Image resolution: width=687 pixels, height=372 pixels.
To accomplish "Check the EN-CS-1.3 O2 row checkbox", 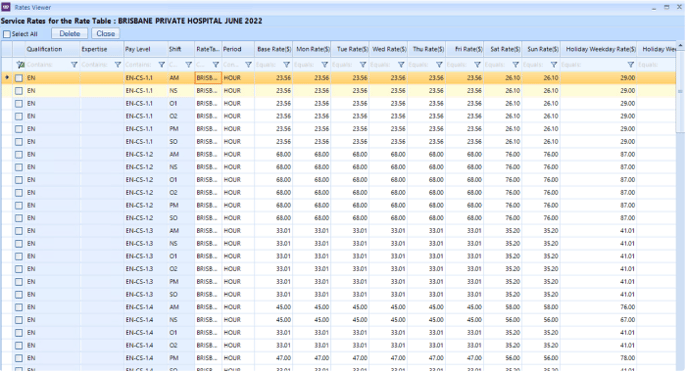I will pyautogui.click(x=18, y=269).
